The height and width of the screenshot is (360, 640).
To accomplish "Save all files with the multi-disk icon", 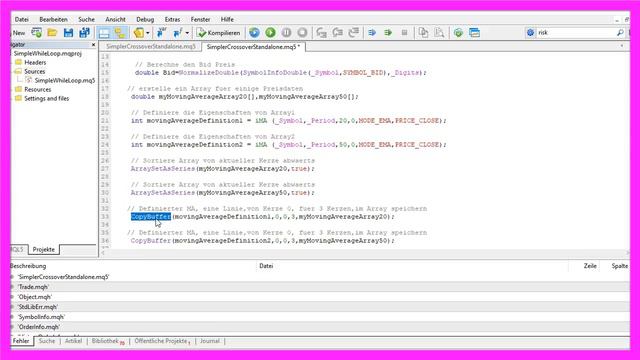I will (84, 33).
